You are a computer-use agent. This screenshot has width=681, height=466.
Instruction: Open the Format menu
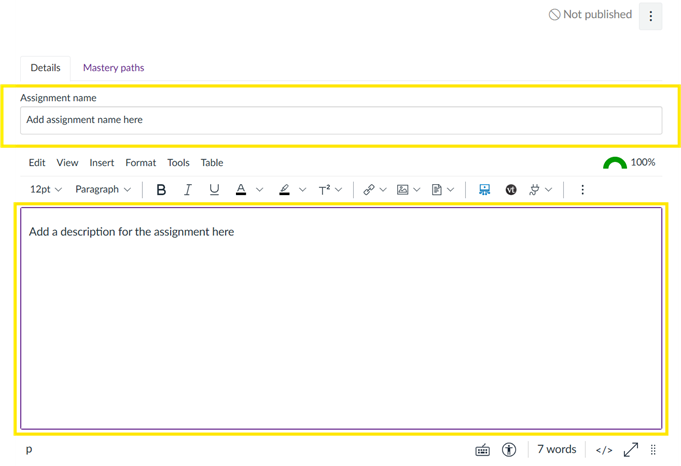140,162
